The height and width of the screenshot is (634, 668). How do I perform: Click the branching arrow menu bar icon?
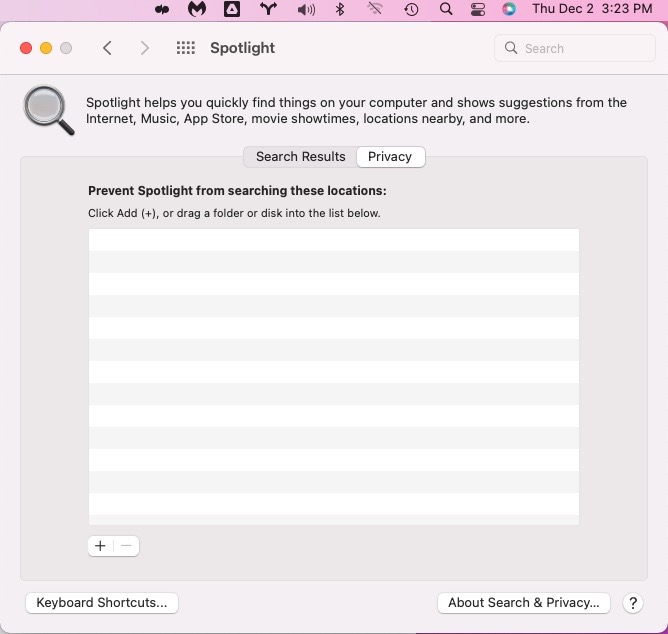(x=268, y=9)
